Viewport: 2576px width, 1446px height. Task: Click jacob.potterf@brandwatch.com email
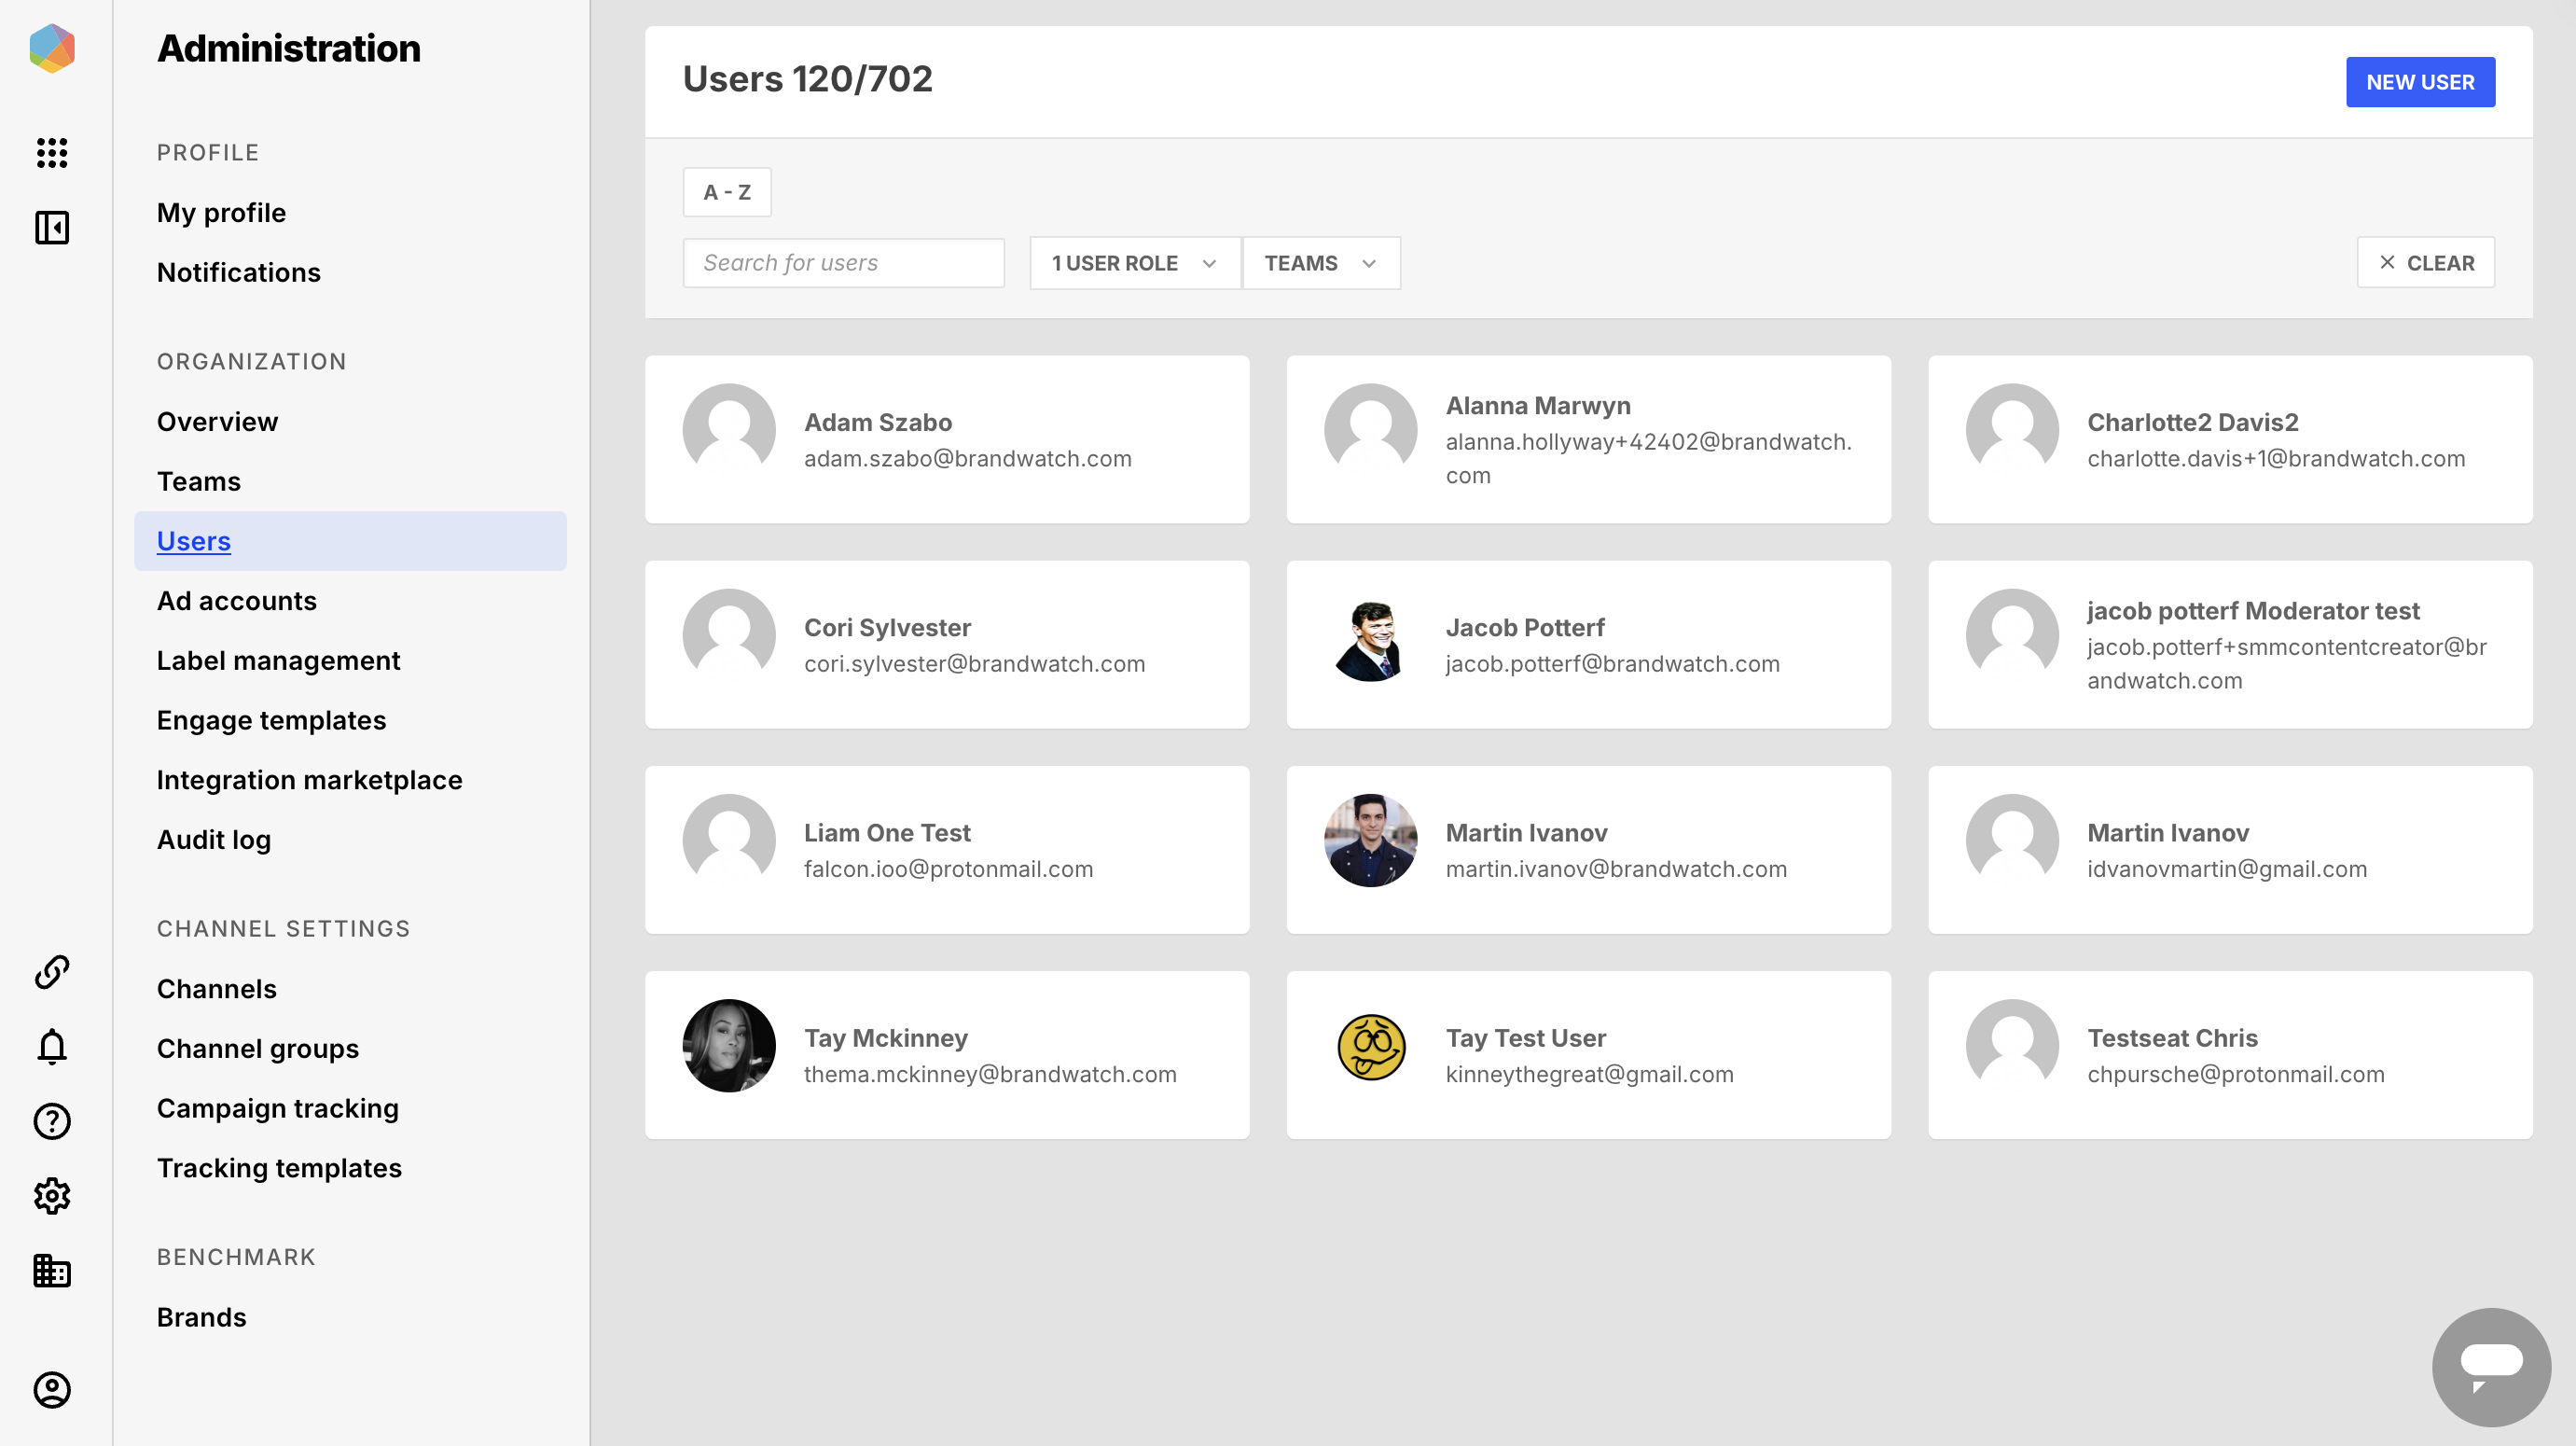(1612, 663)
